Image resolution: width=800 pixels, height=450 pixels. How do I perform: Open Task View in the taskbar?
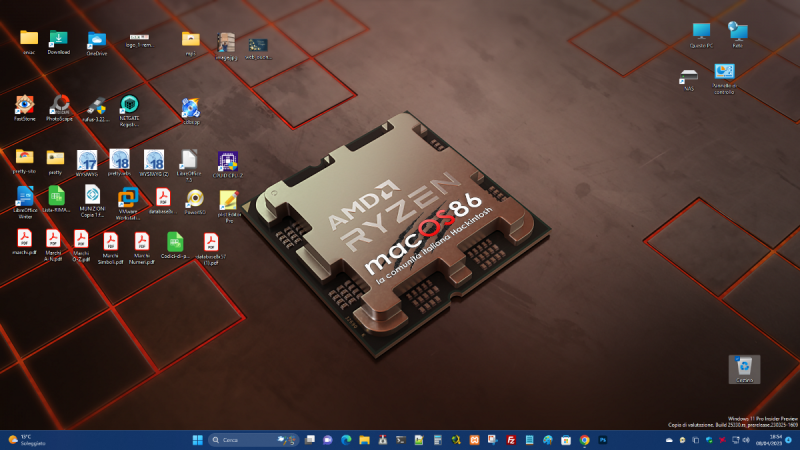tap(310, 440)
